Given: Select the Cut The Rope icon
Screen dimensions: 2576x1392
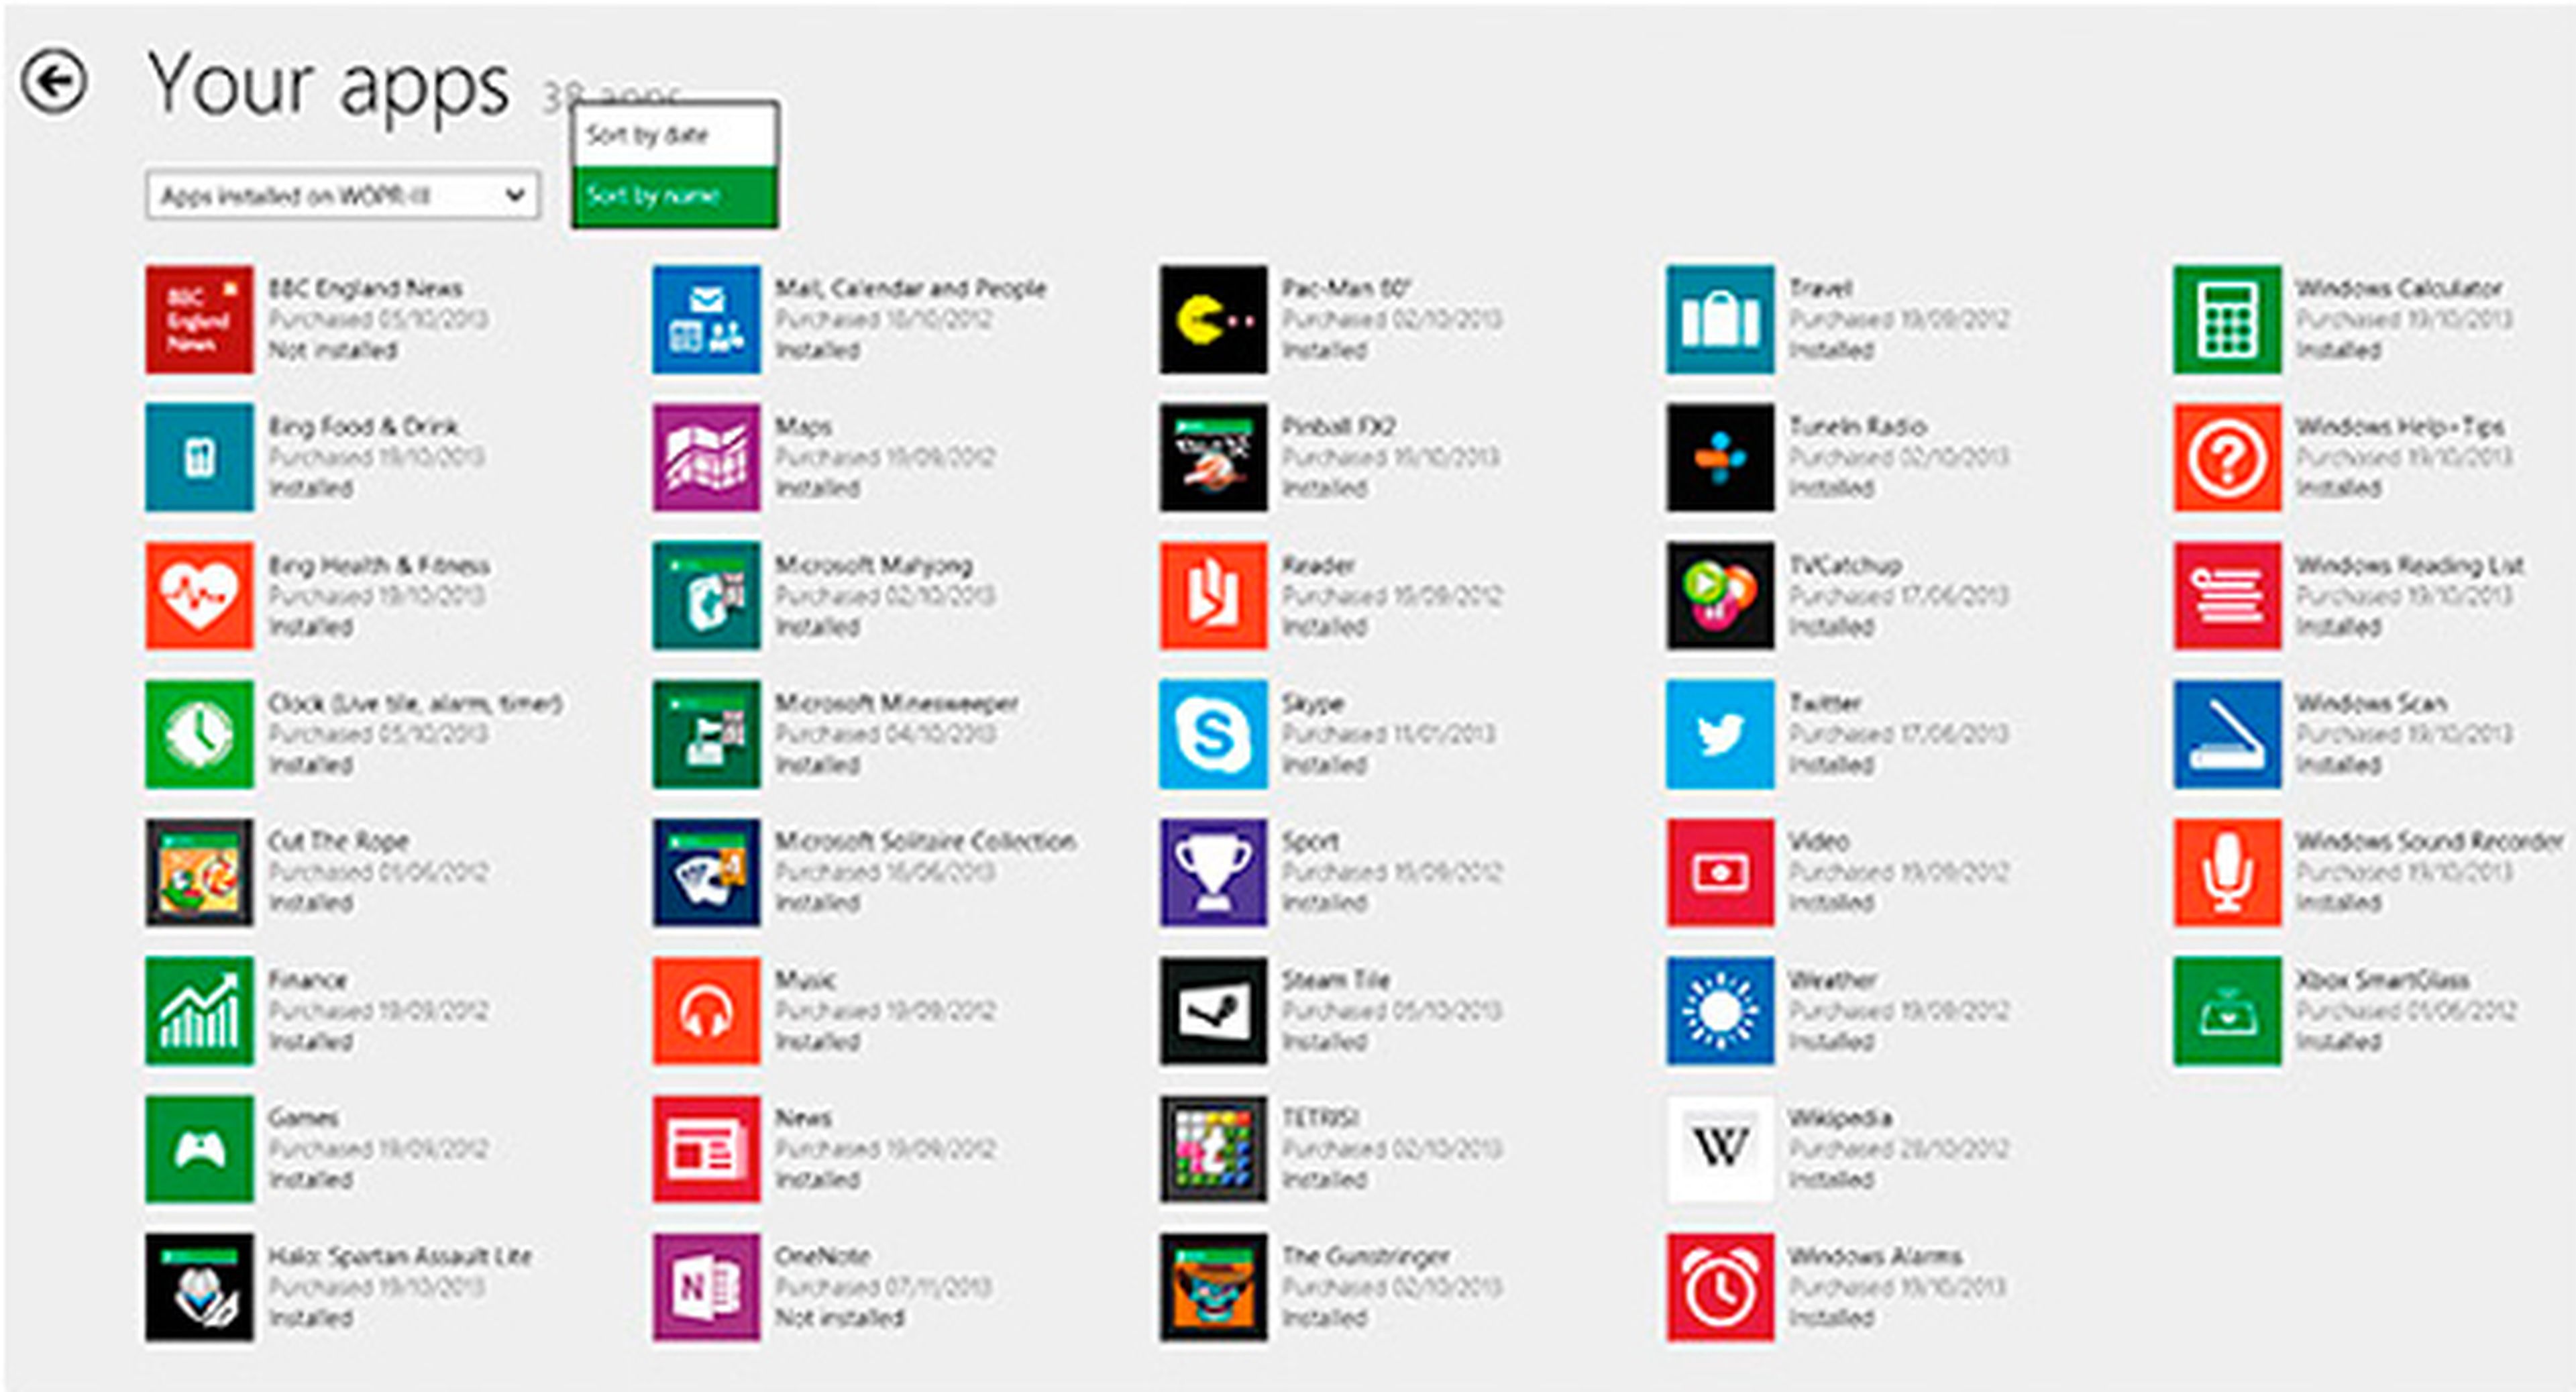Looking at the screenshot, I should tap(199, 872).
